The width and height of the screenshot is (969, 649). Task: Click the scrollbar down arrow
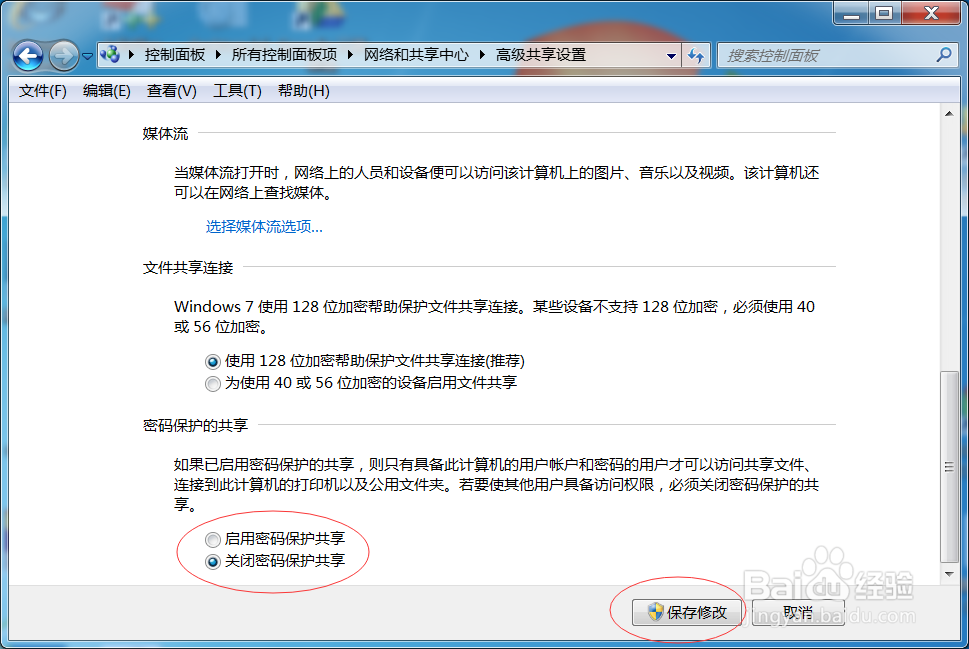tap(949, 574)
